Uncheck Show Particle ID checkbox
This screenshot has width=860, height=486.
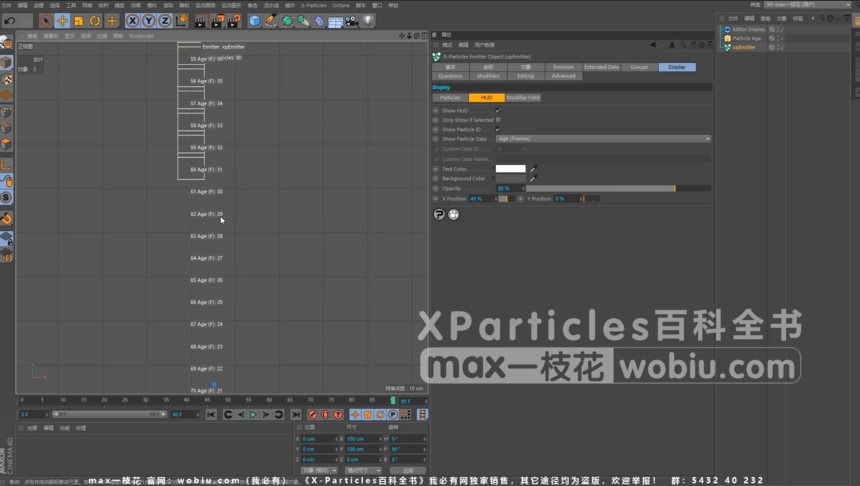(x=498, y=129)
